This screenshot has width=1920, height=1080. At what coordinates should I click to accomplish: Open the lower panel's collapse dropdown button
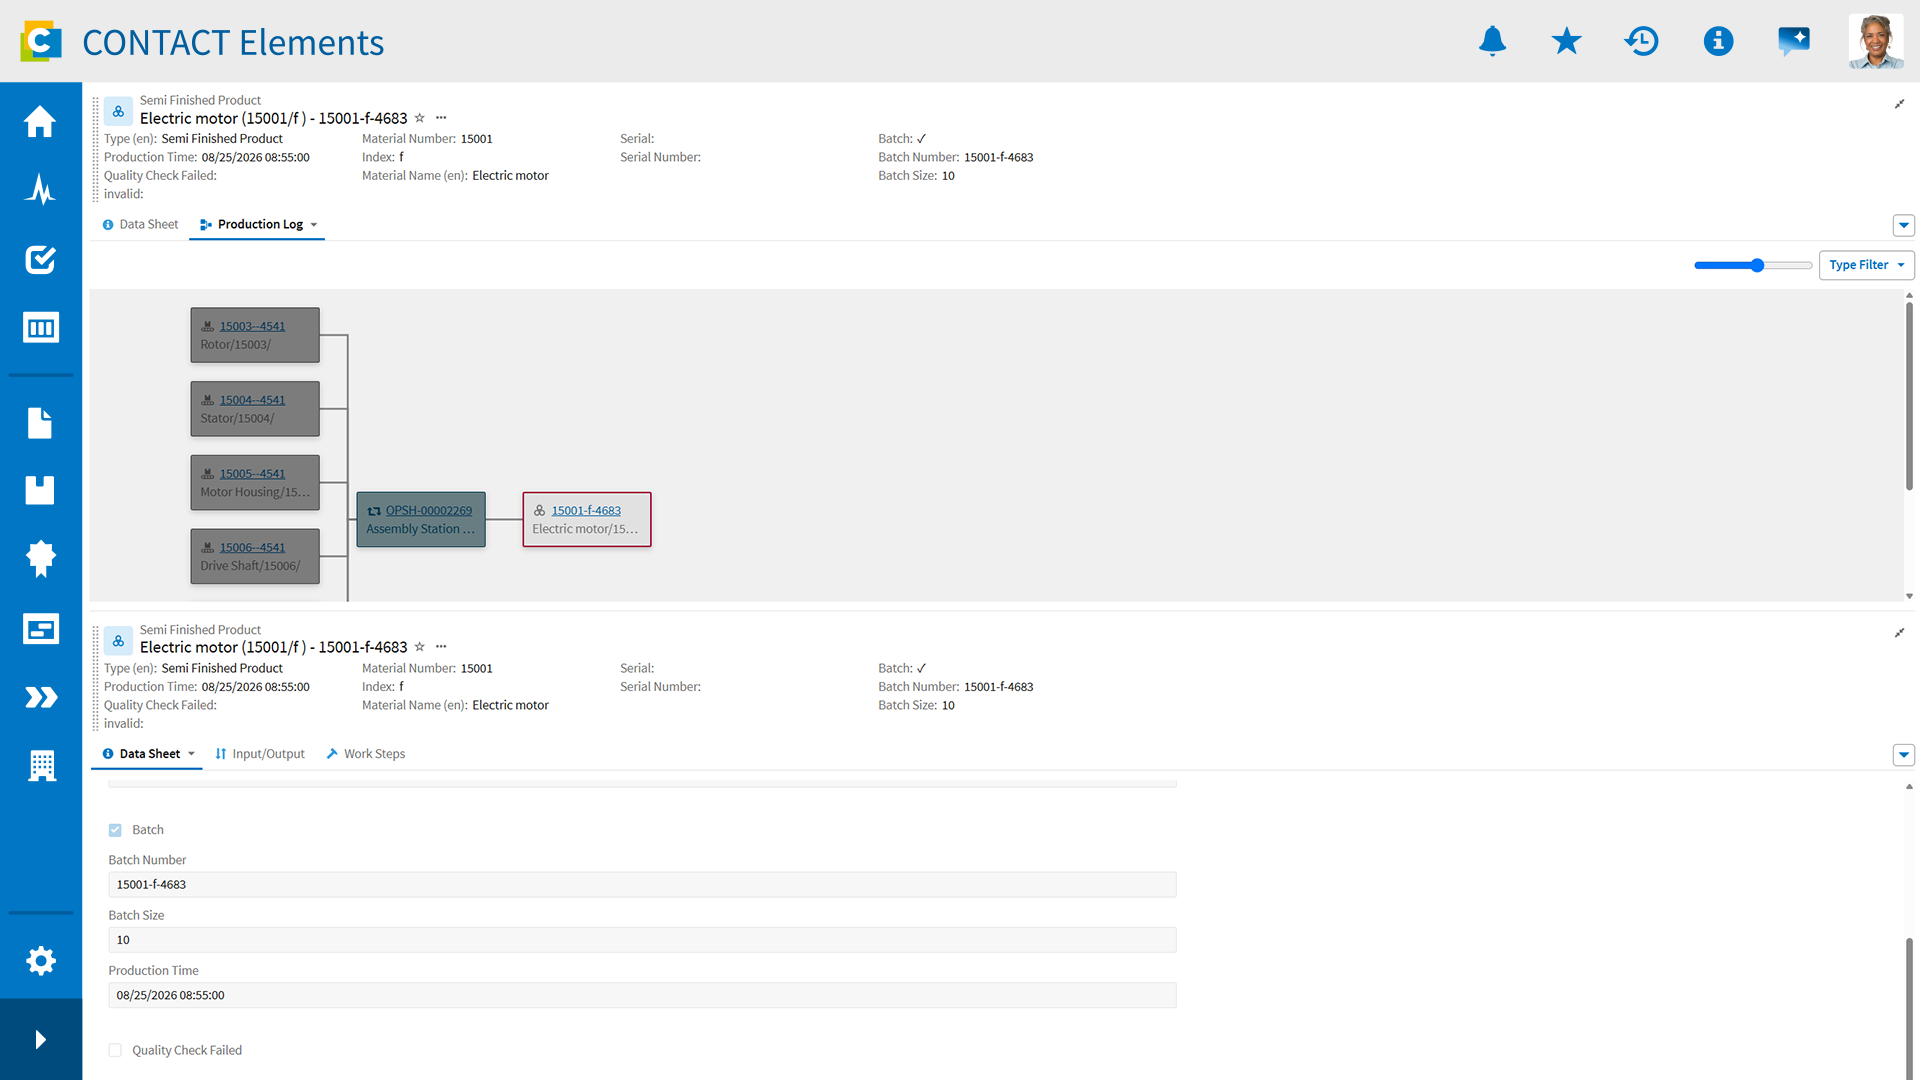pyautogui.click(x=1904, y=755)
